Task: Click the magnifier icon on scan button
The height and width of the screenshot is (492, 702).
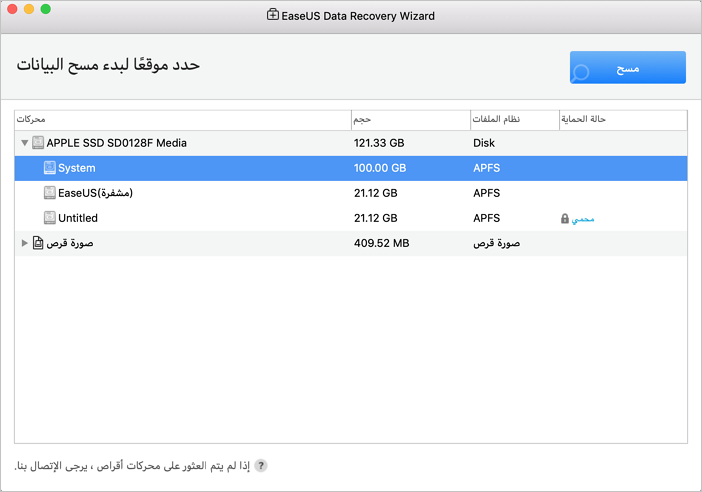Action: pyautogui.click(x=580, y=72)
